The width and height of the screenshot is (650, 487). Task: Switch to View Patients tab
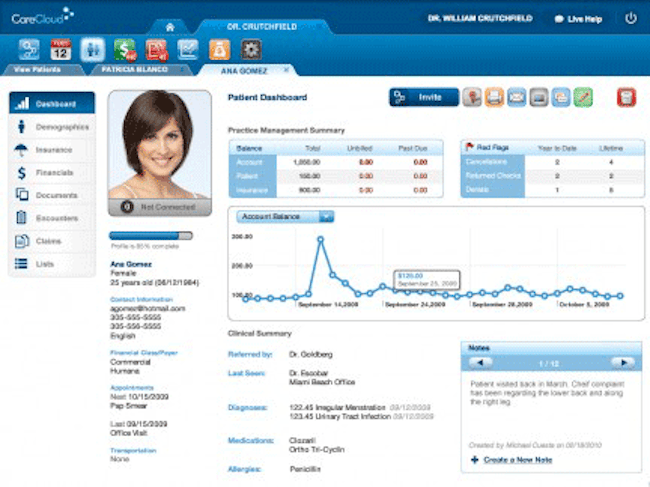pos(37,70)
